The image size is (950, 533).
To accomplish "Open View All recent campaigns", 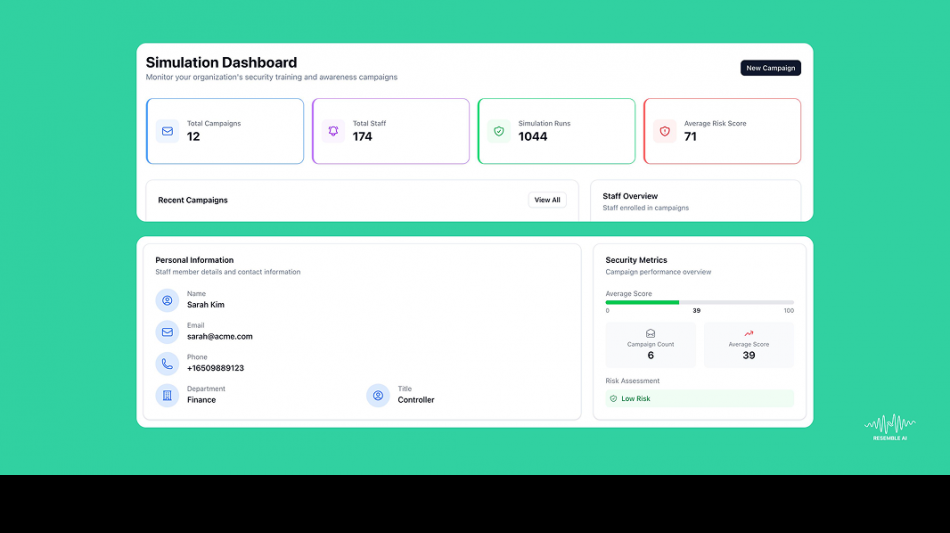I will 547,200.
